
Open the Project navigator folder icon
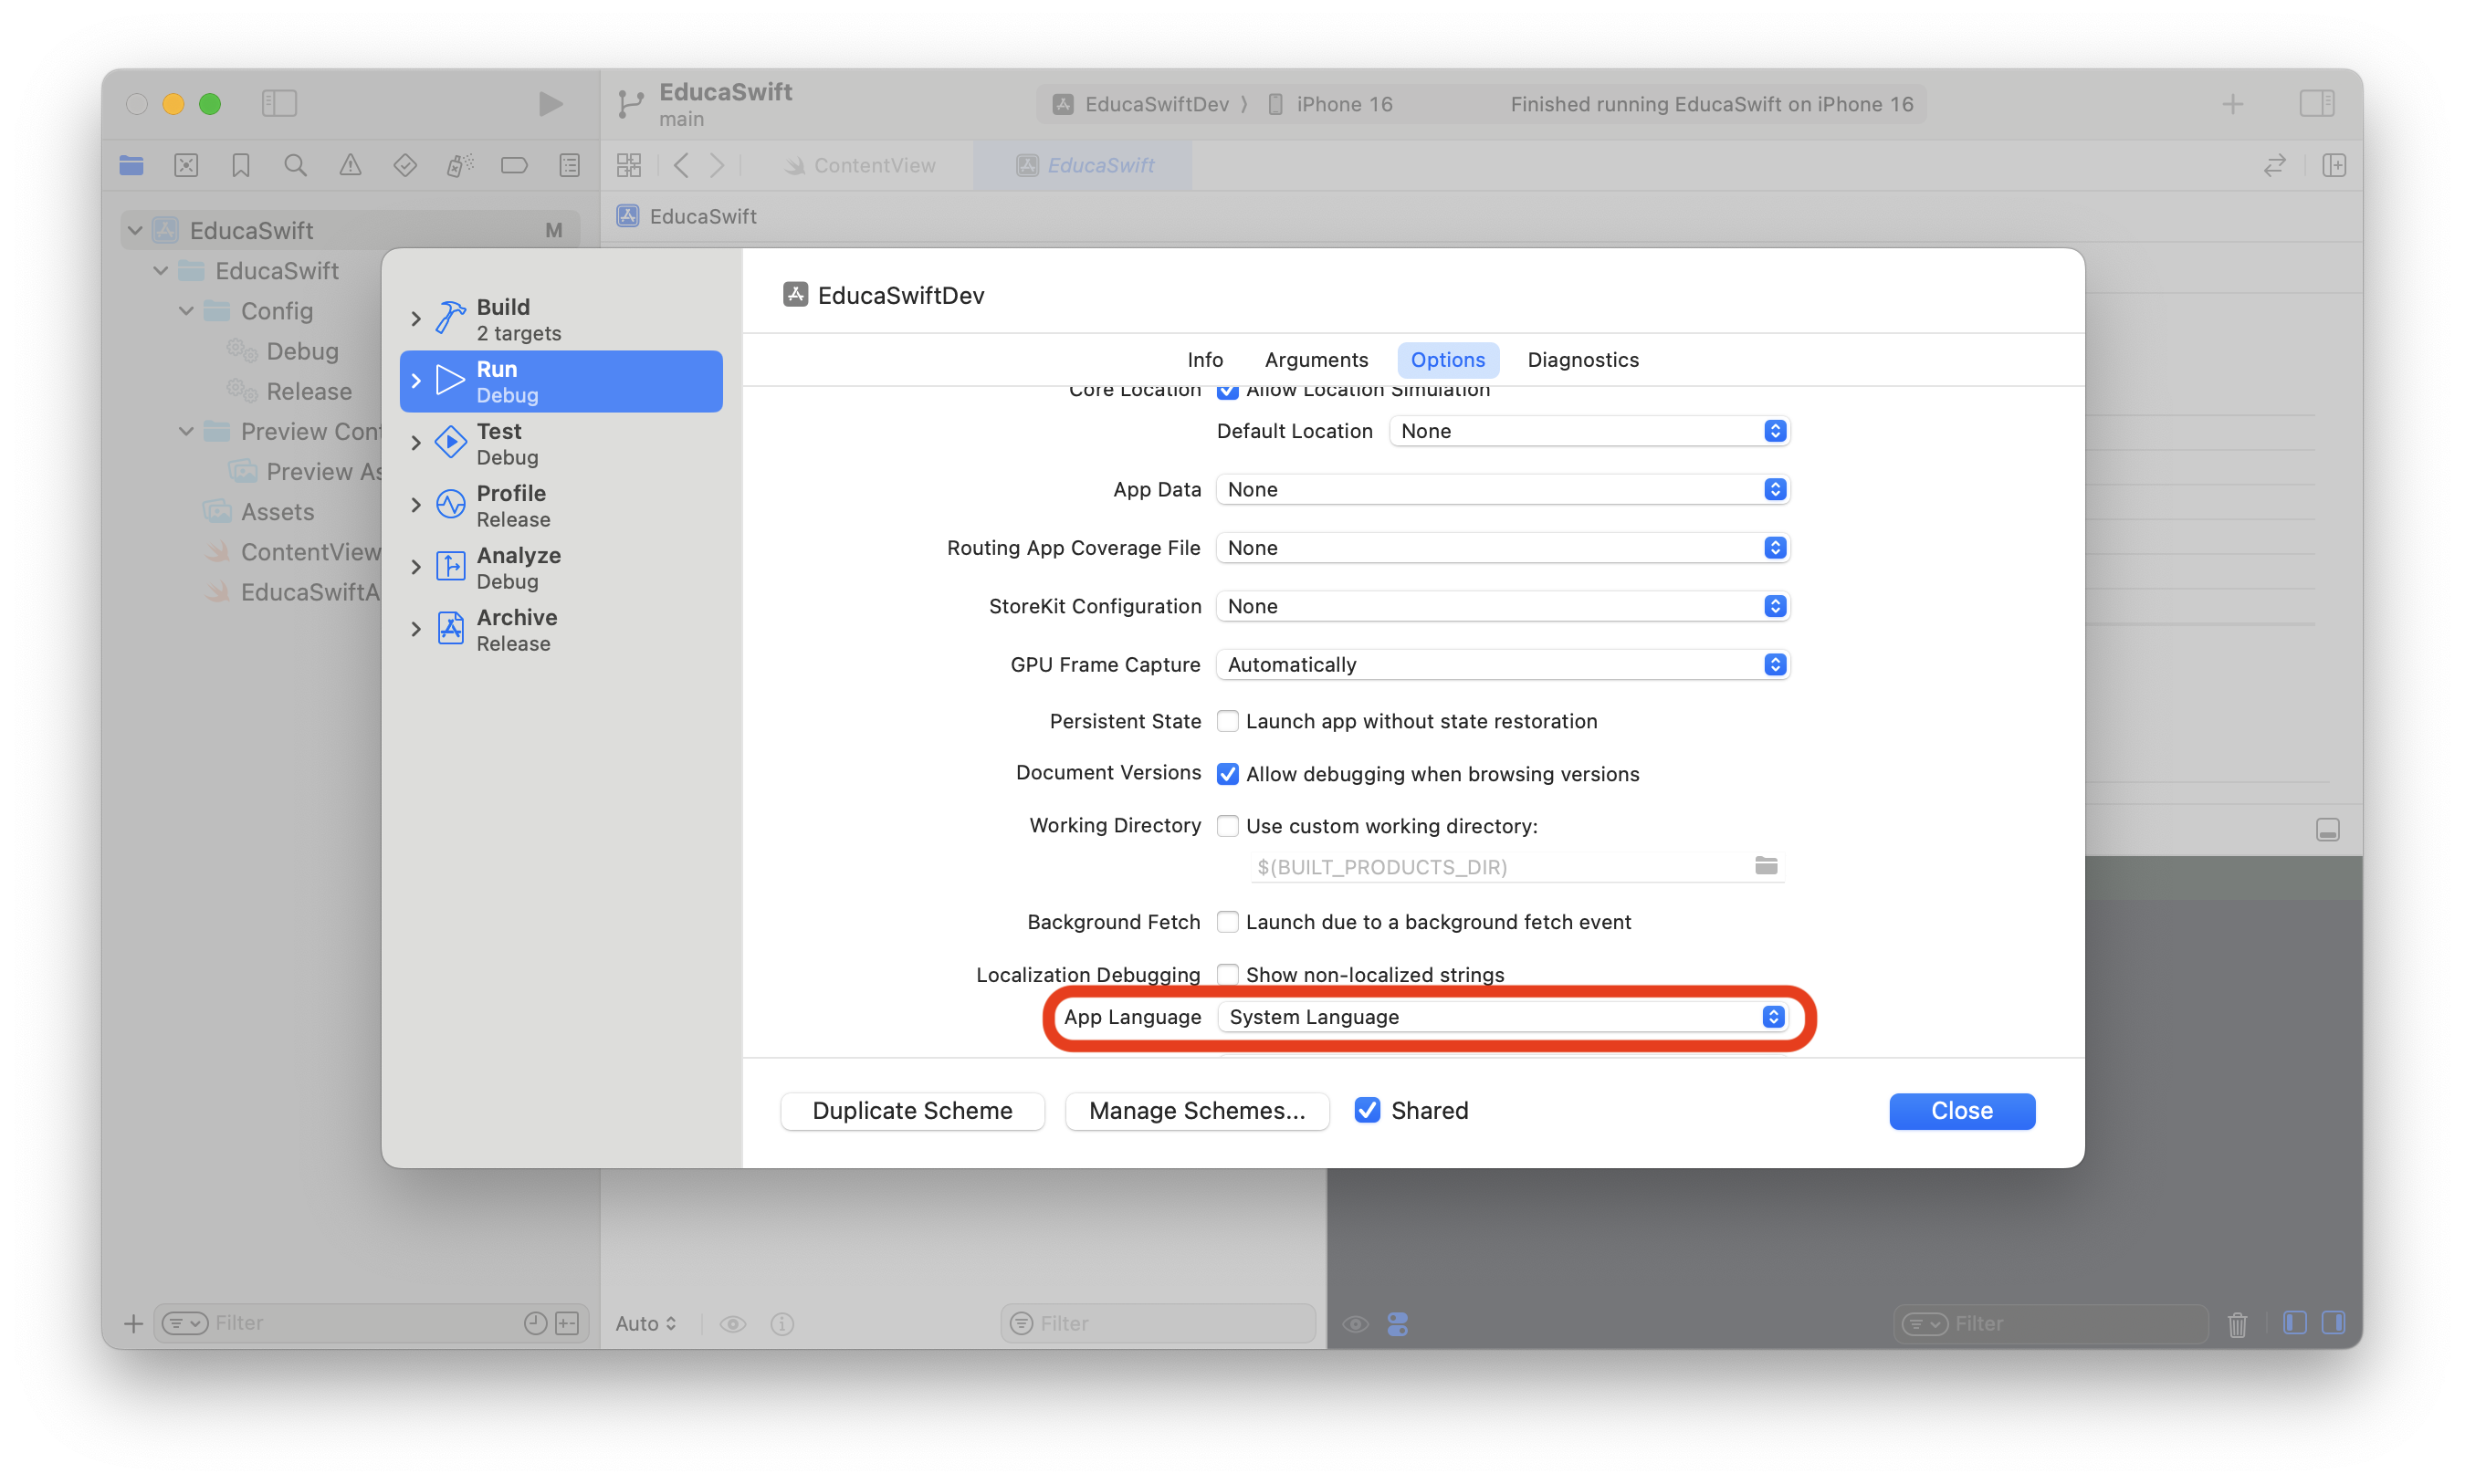click(131, 165)
